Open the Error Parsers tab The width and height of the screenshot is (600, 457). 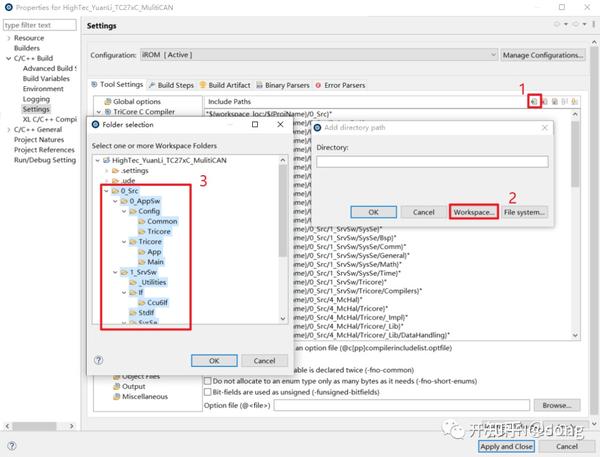click(x=340, y=85)
